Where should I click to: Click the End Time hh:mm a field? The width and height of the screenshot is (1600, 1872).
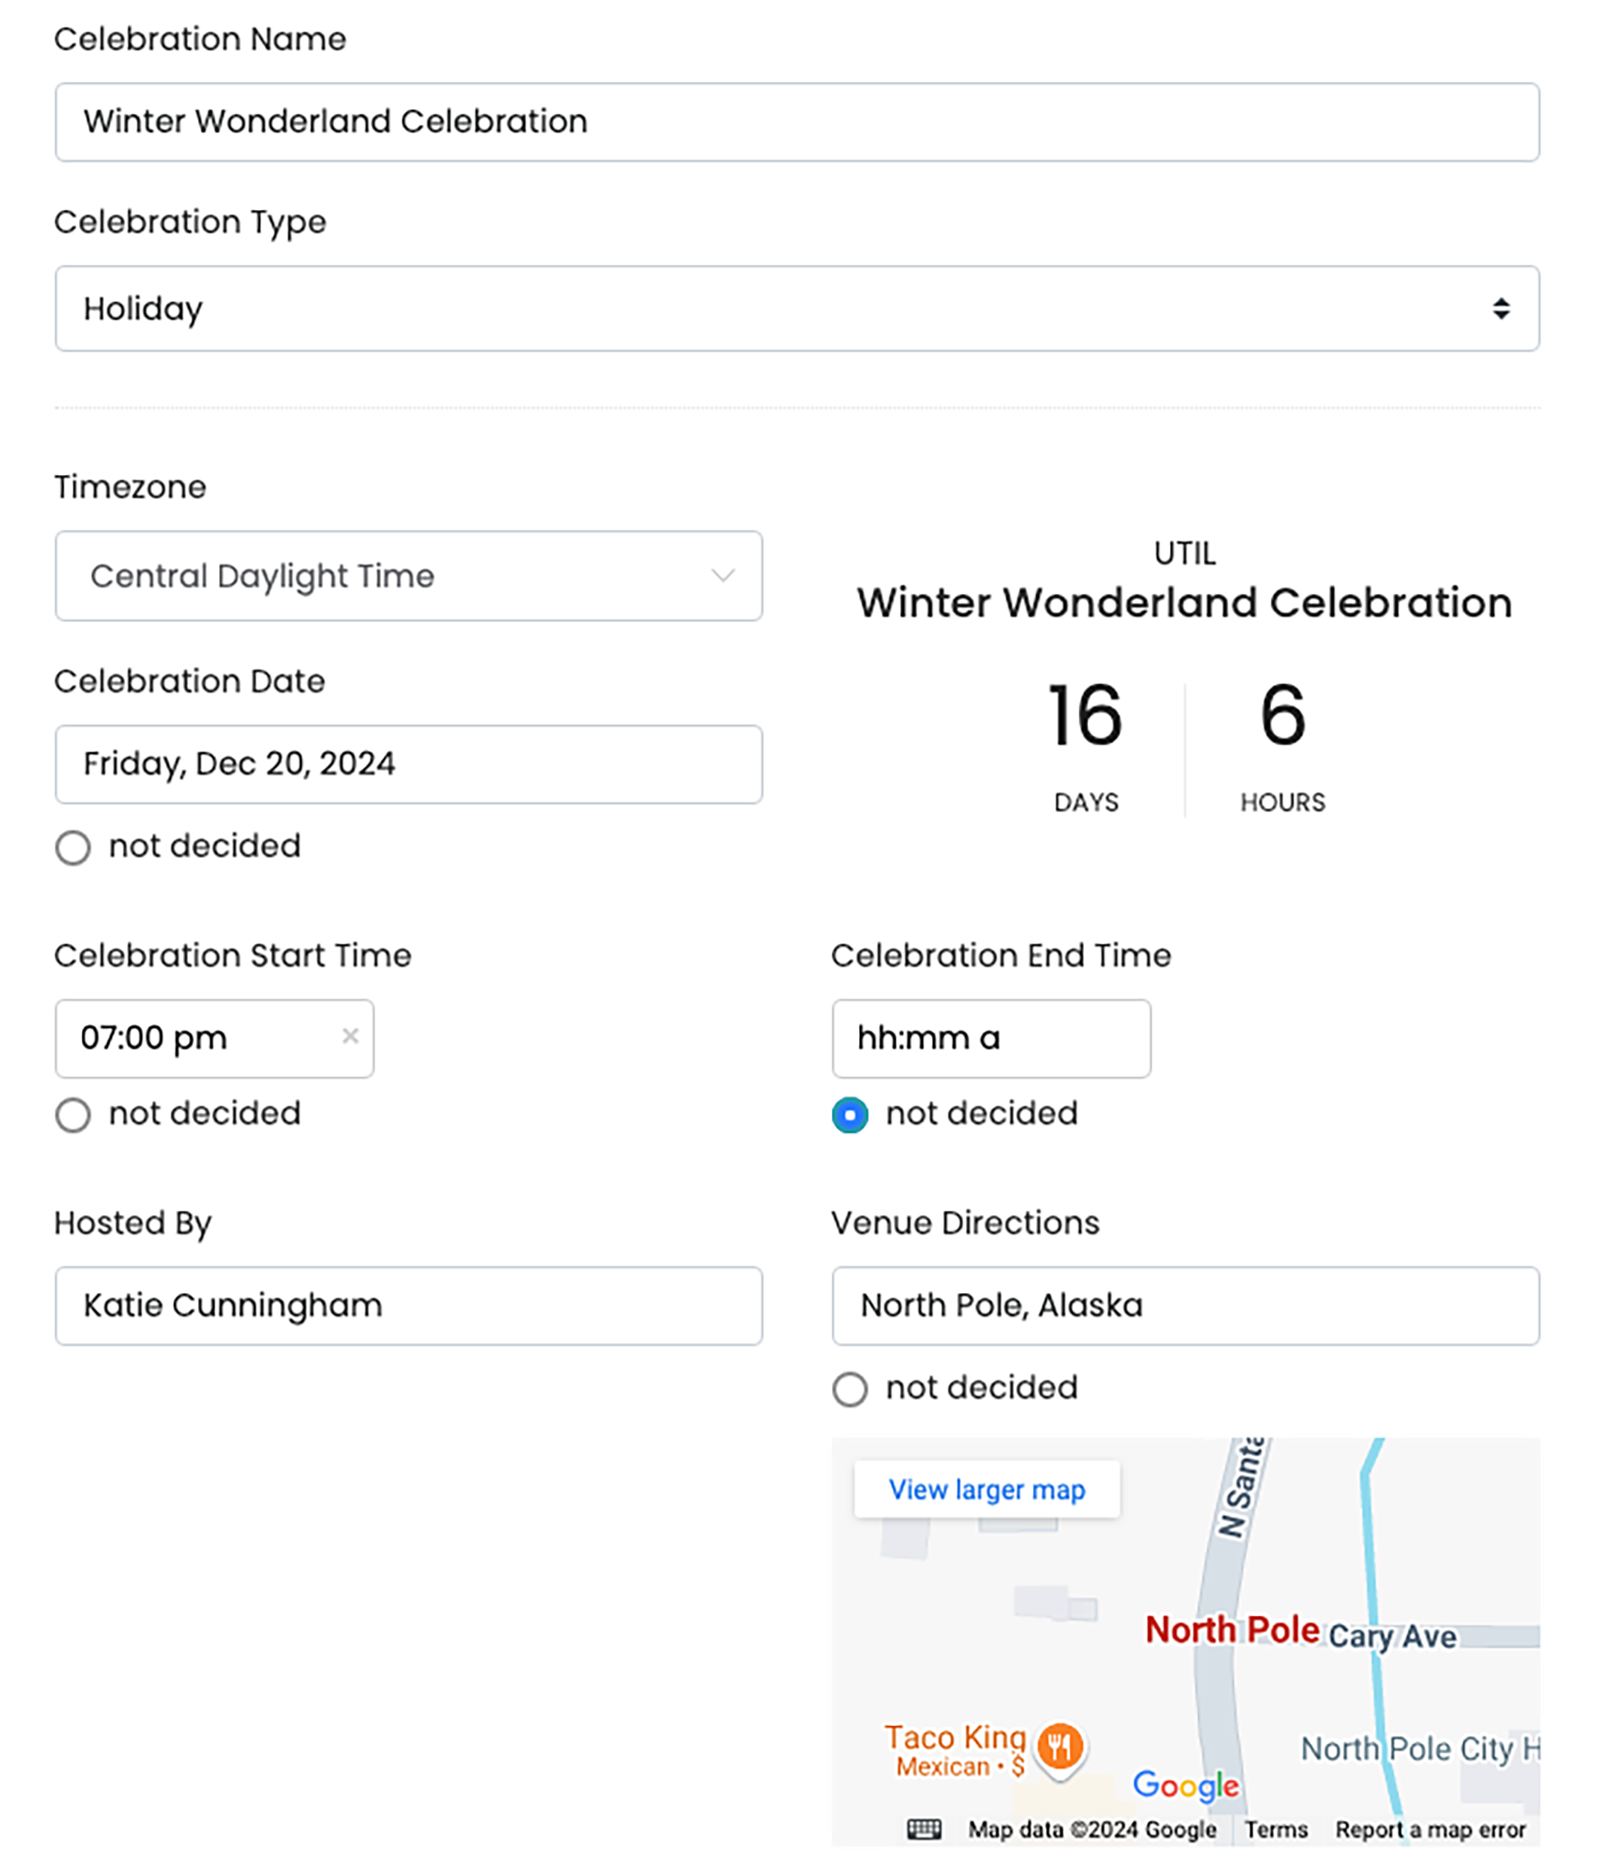(x=991, y=1038)
